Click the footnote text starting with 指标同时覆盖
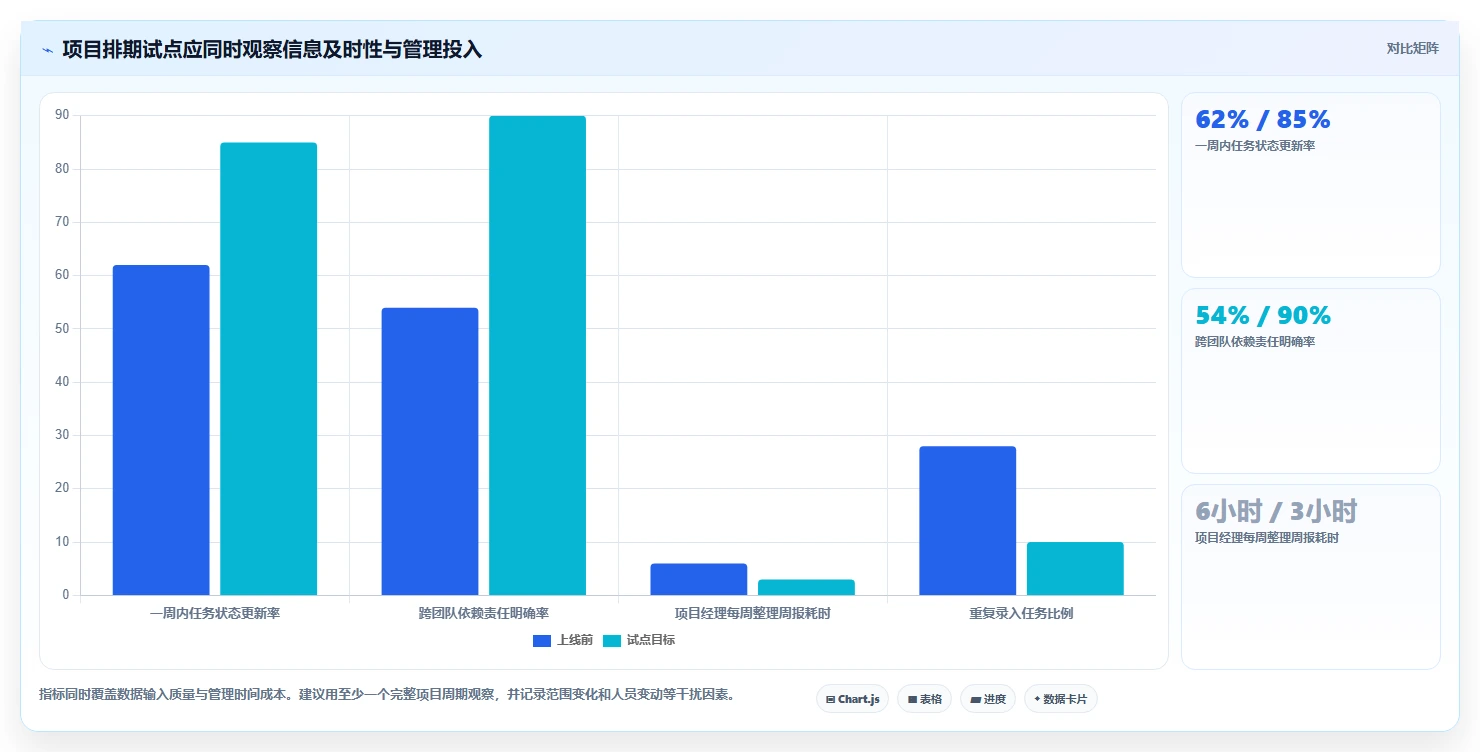 point(387,694)
